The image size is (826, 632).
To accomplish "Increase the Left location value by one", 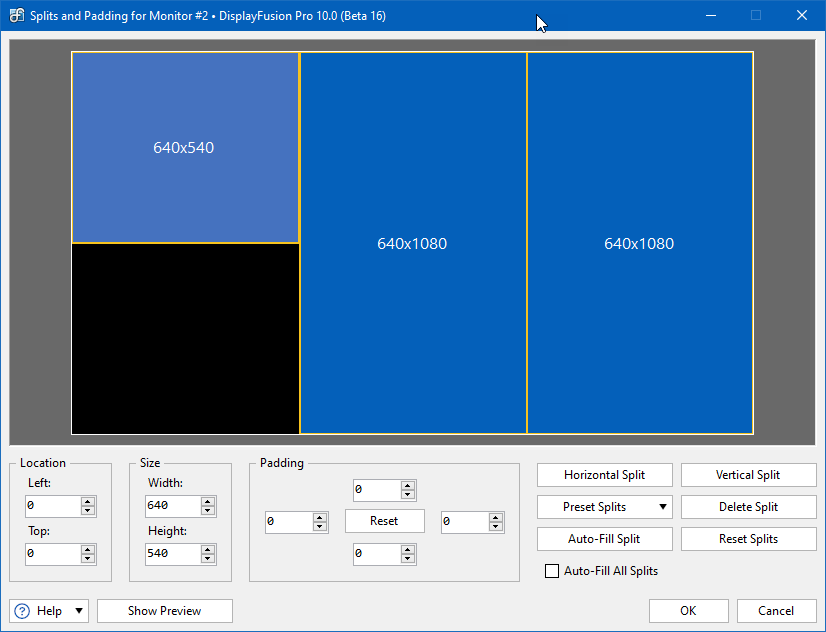I will point(88,502).
